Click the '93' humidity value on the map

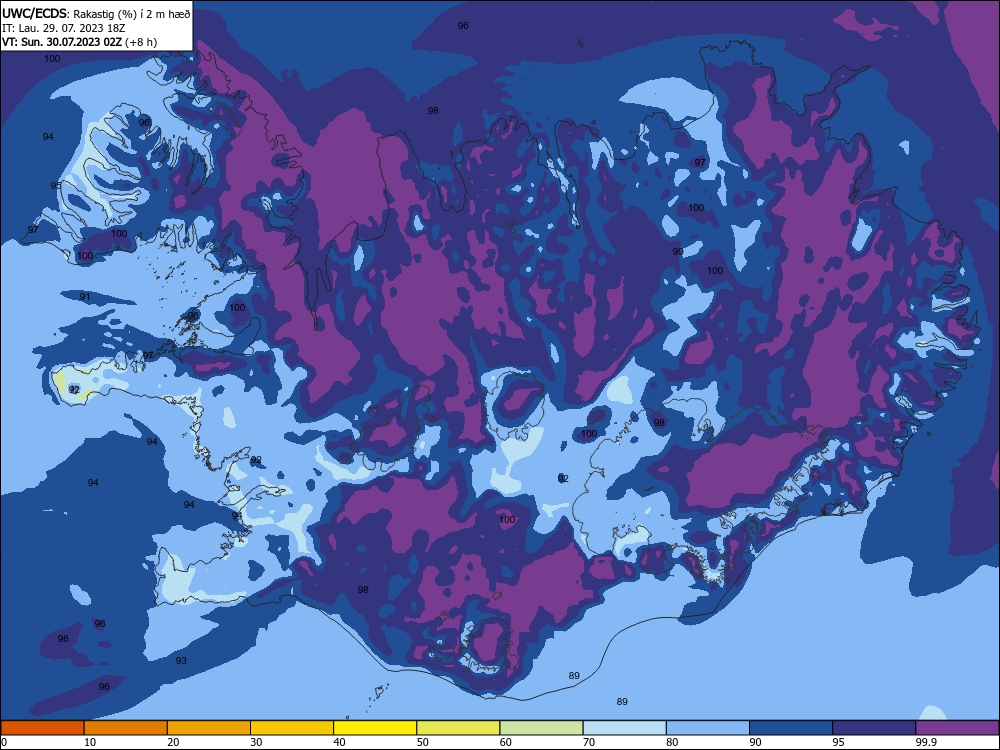point(181,661)
